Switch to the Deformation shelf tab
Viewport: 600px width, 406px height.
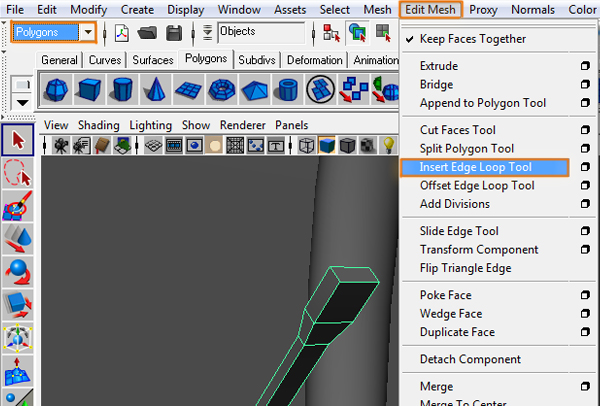click(x=315, y=60)
